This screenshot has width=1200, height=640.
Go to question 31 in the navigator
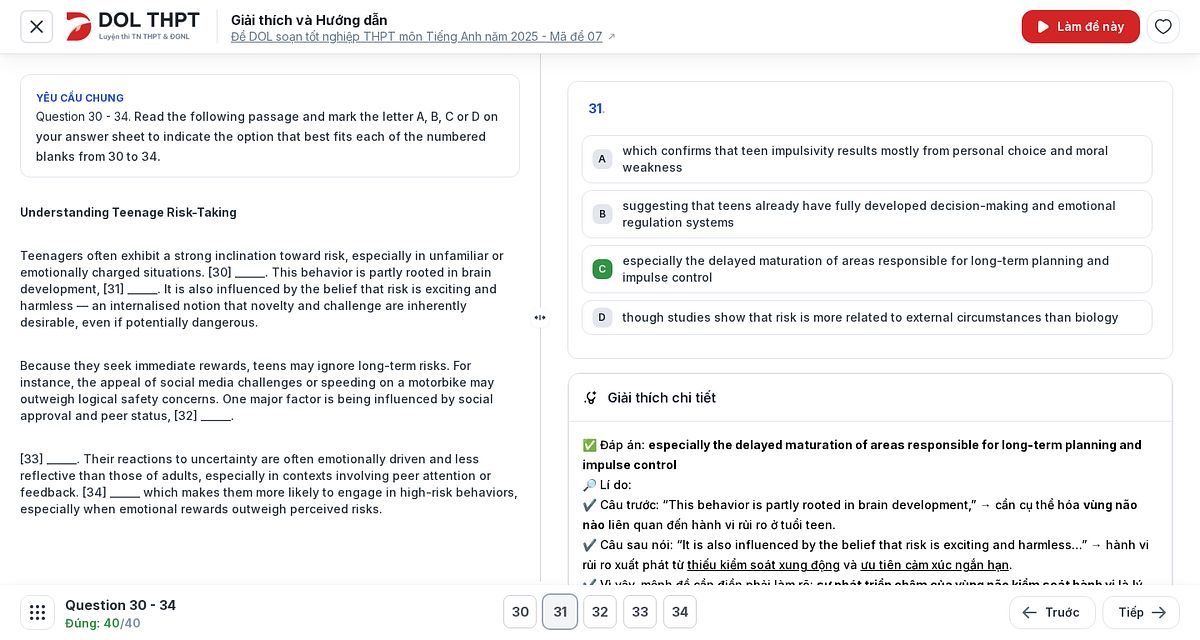click(x=560, y=612)
